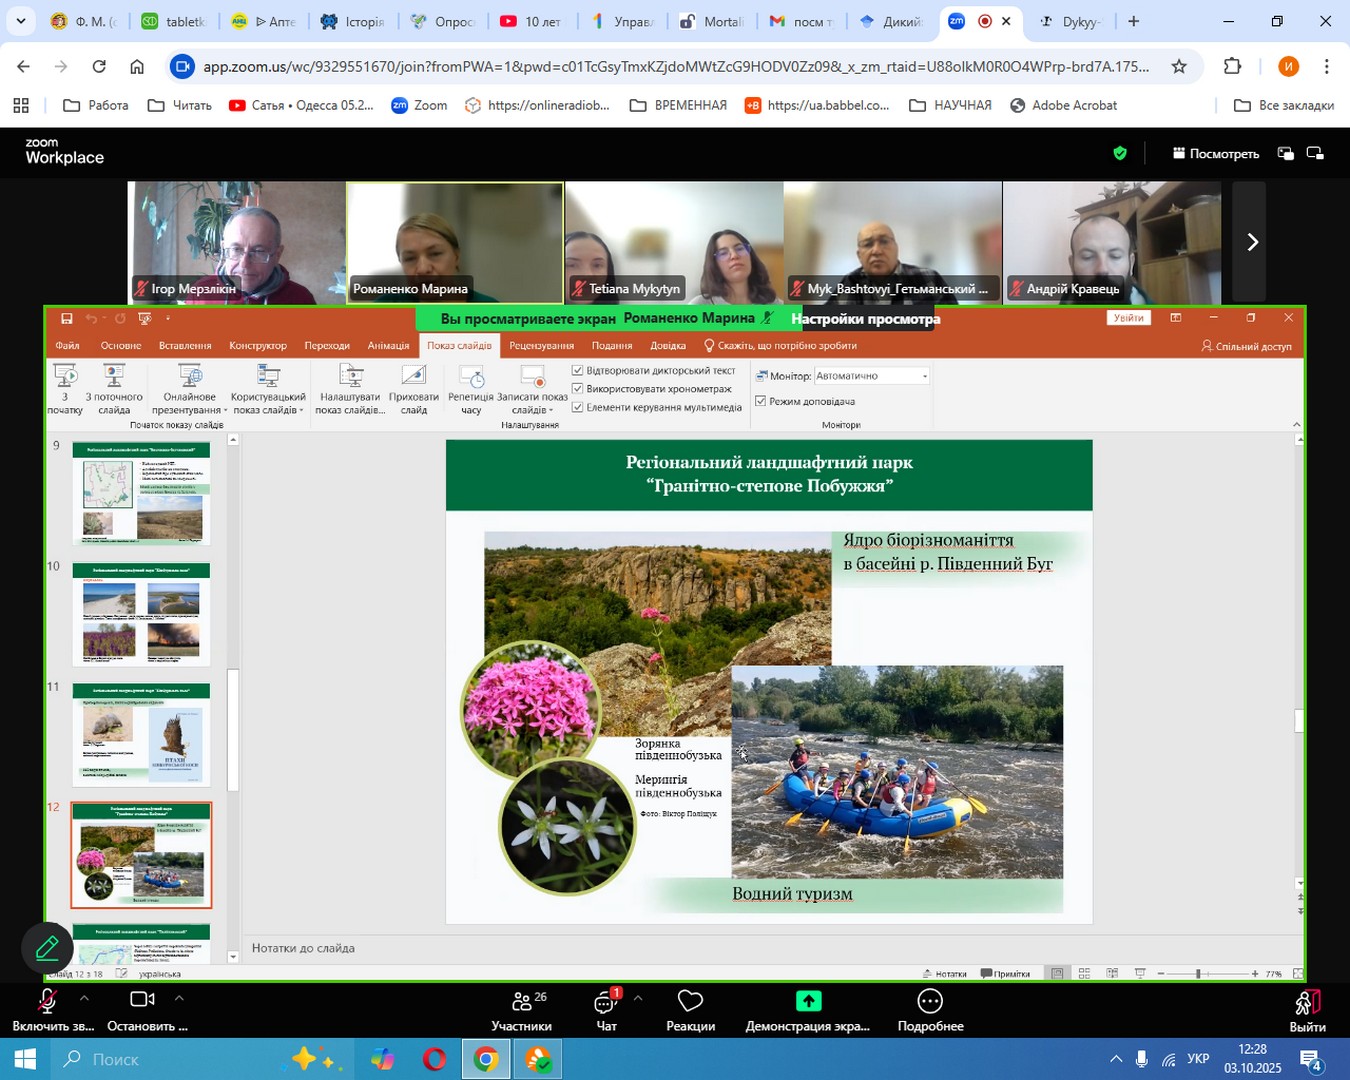Switch to the Анімація ribbon tab
The image size is (1350, 1080).
tap(388, 346)
